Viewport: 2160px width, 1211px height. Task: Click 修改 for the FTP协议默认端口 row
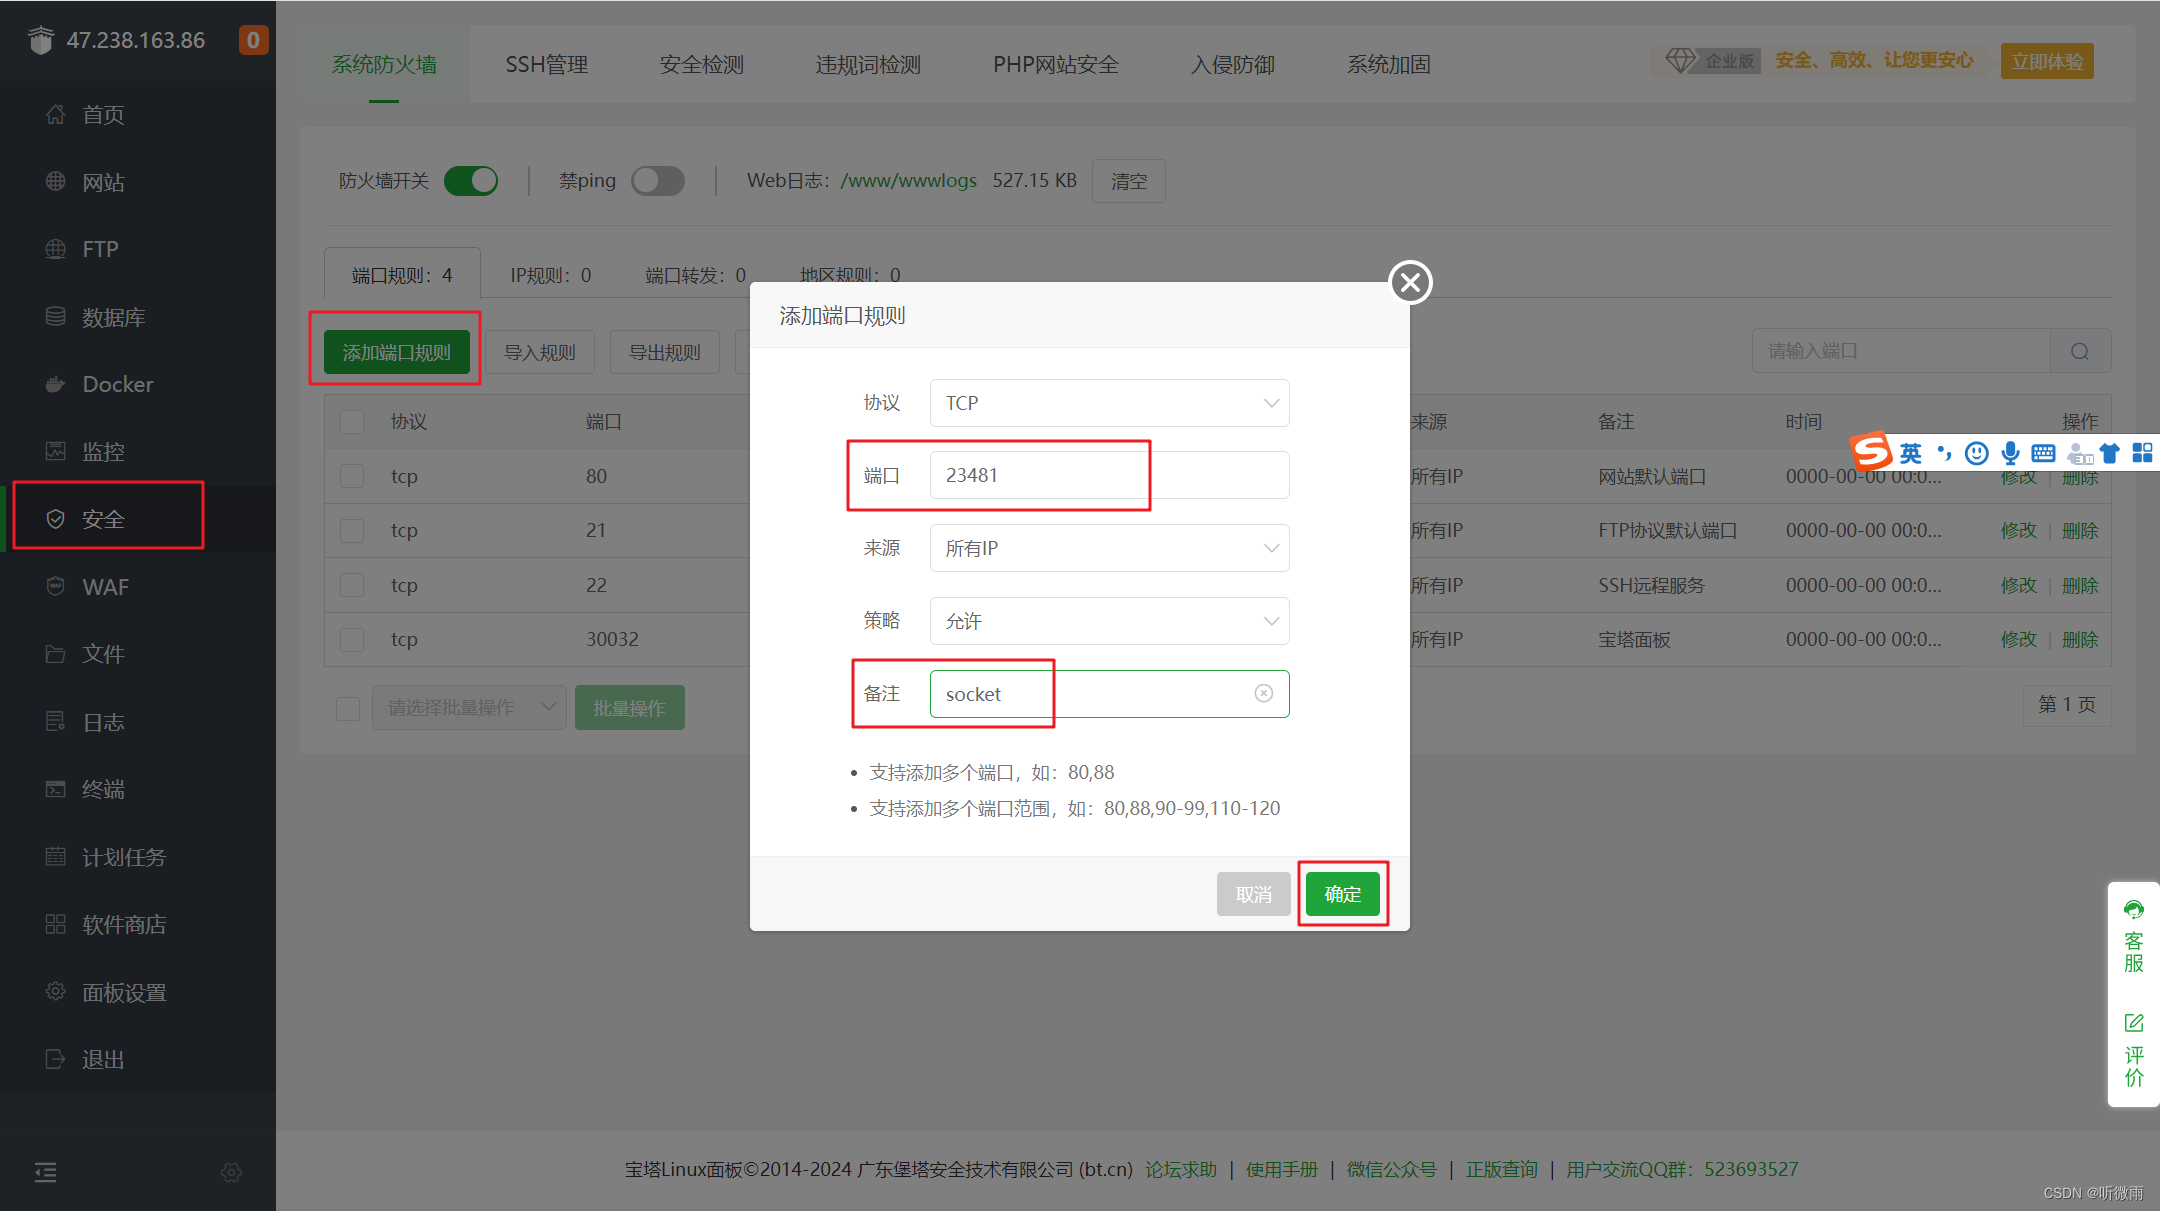tap(2019, 530)
